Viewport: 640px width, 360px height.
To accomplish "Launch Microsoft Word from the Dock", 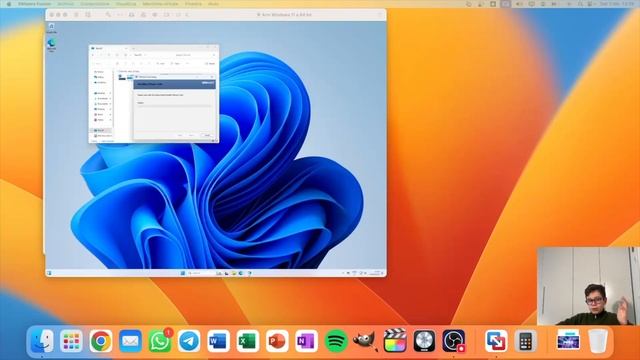I will point(218,341).
